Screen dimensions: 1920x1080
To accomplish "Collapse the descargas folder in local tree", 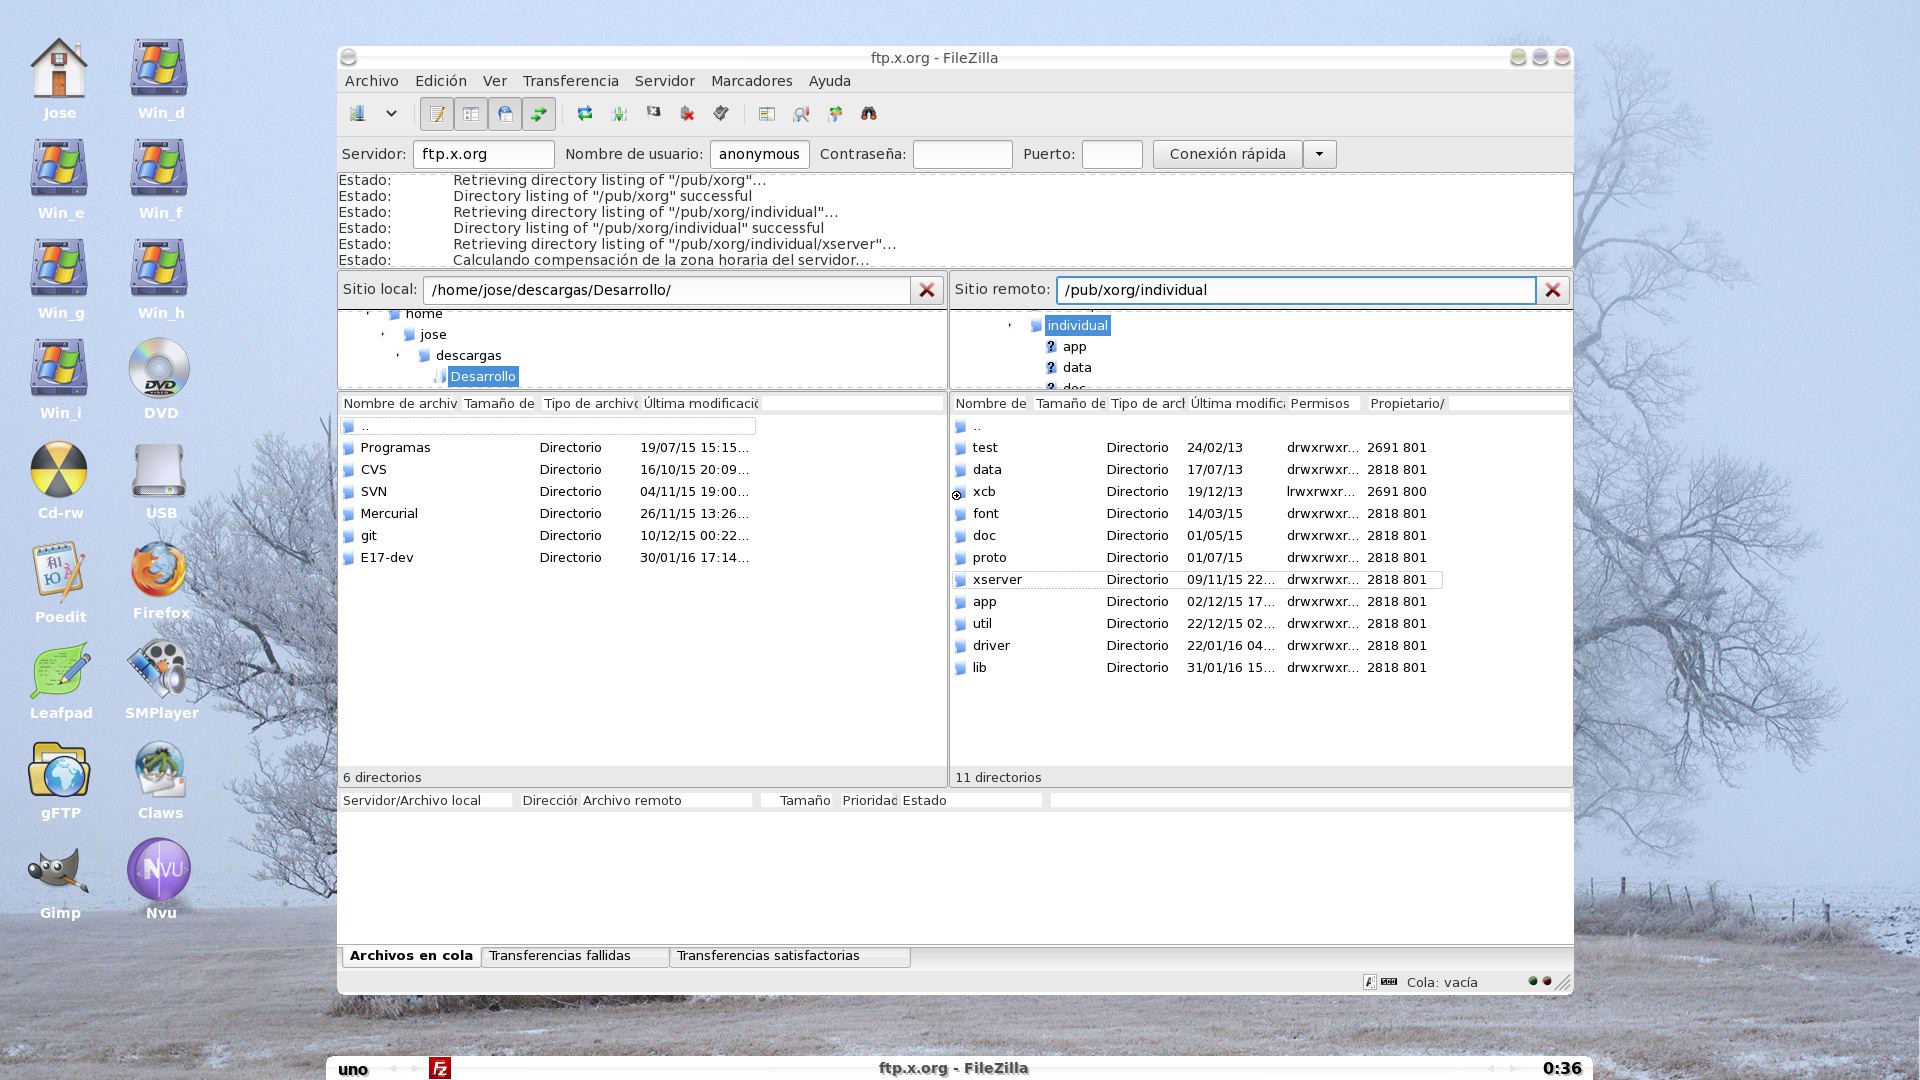I will pos(398,355).
